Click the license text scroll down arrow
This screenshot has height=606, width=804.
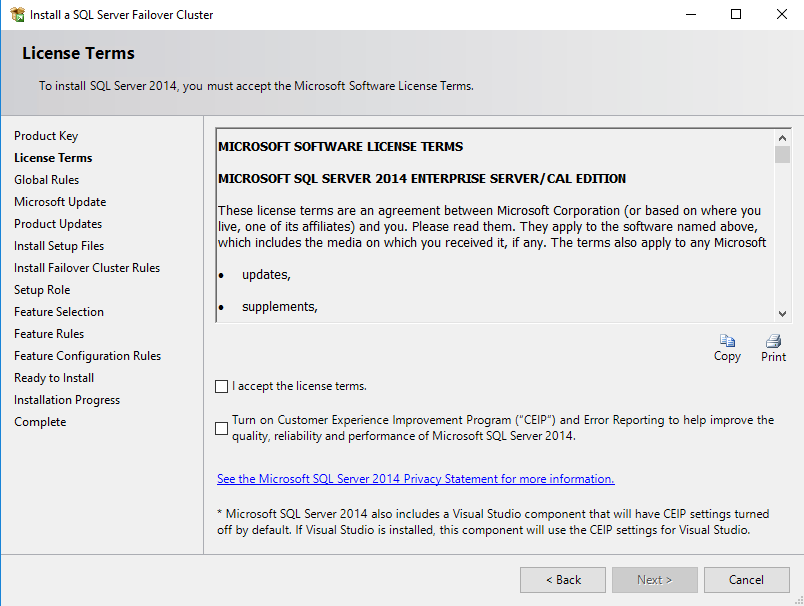tap(782, 313)
